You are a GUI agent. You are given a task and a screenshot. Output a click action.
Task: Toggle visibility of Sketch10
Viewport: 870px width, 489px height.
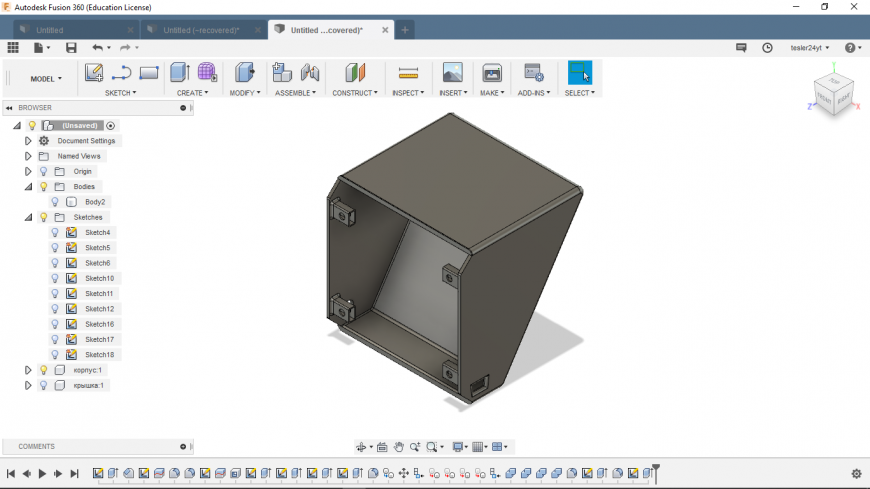pos(55,278)
